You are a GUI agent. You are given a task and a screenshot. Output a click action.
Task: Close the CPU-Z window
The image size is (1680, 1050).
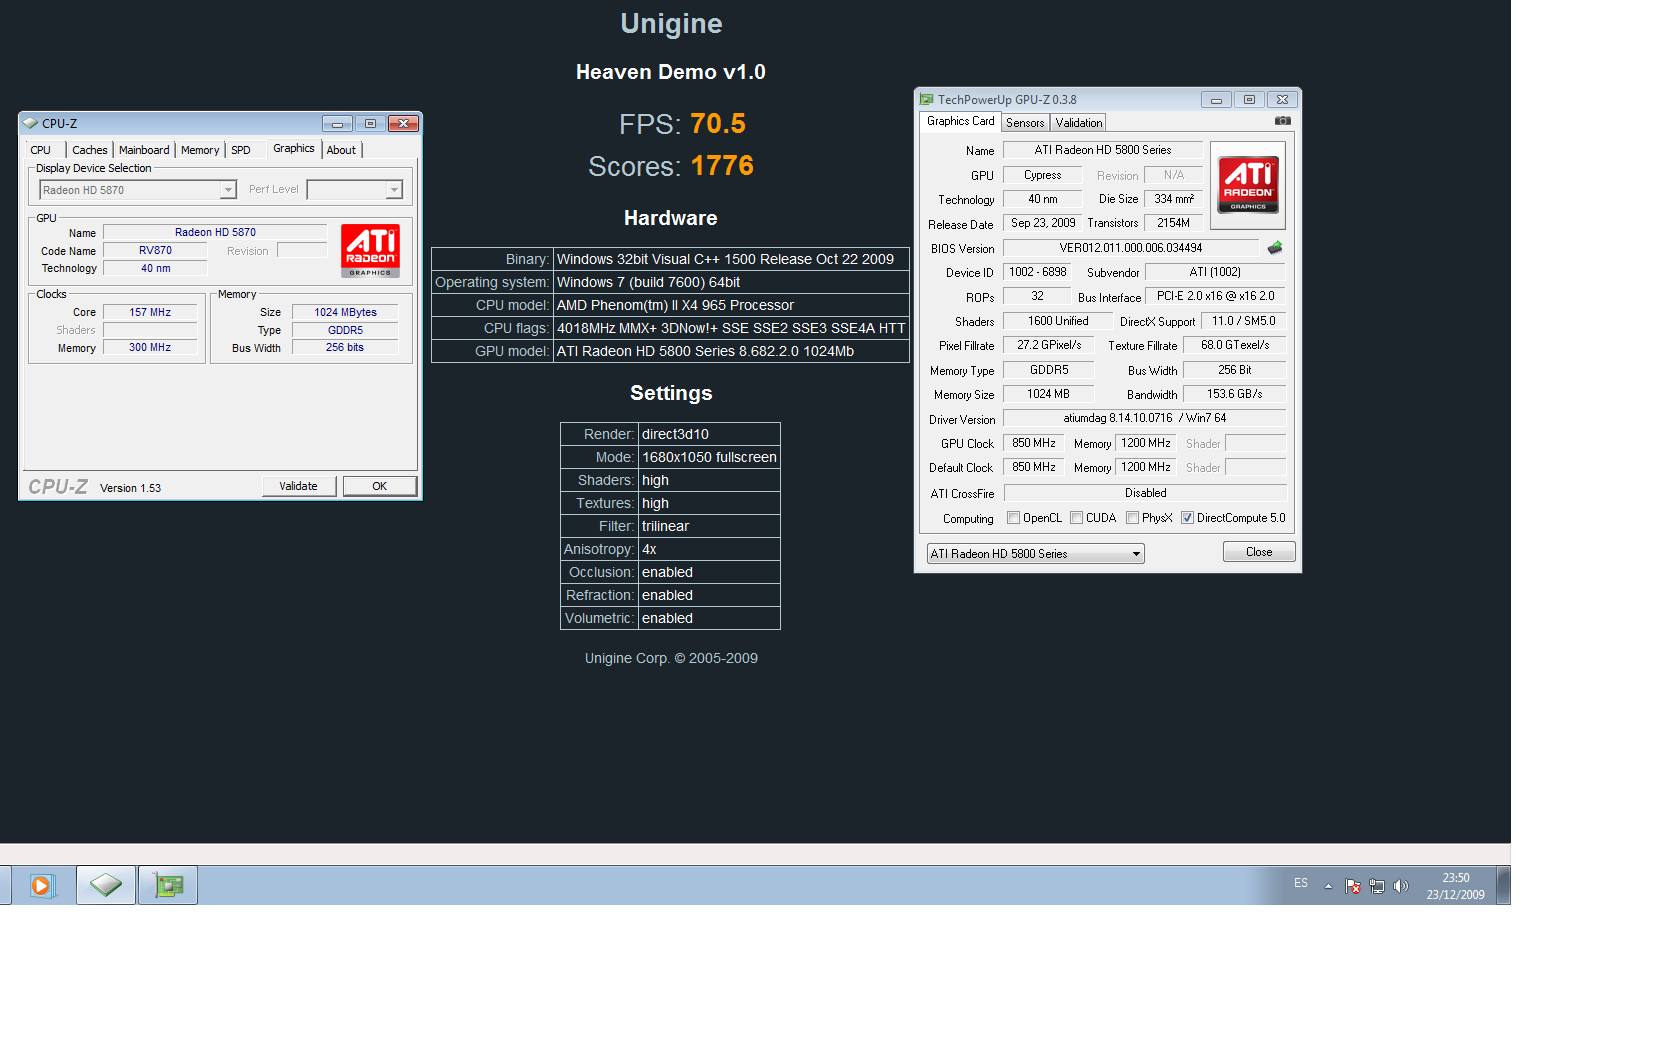point(403,123)
